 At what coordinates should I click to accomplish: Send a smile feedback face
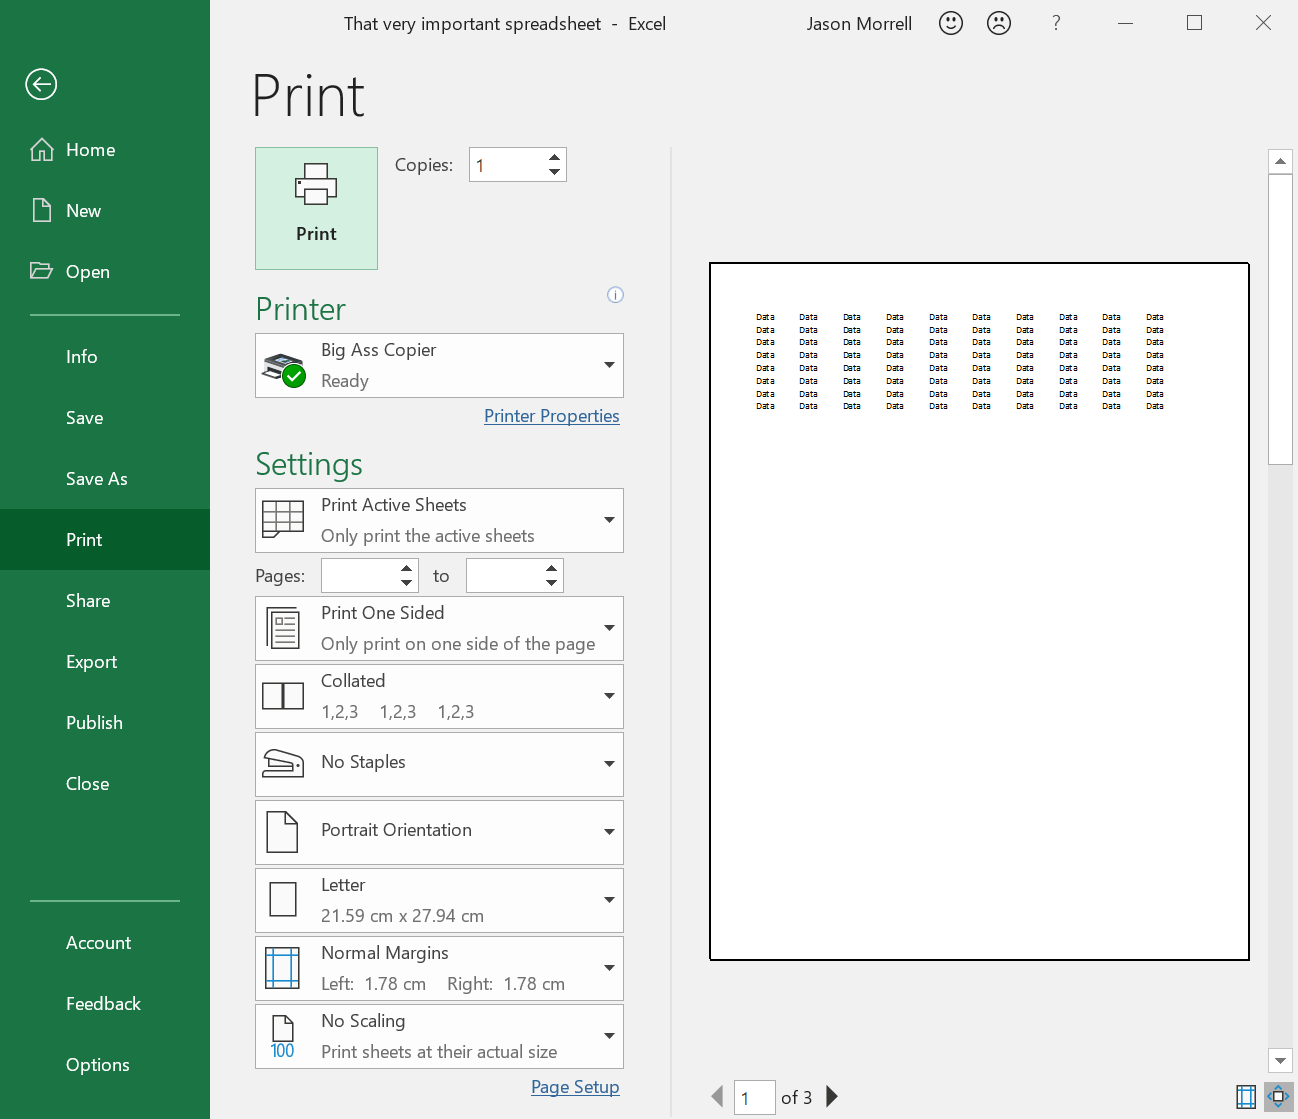tap(951, 23)
